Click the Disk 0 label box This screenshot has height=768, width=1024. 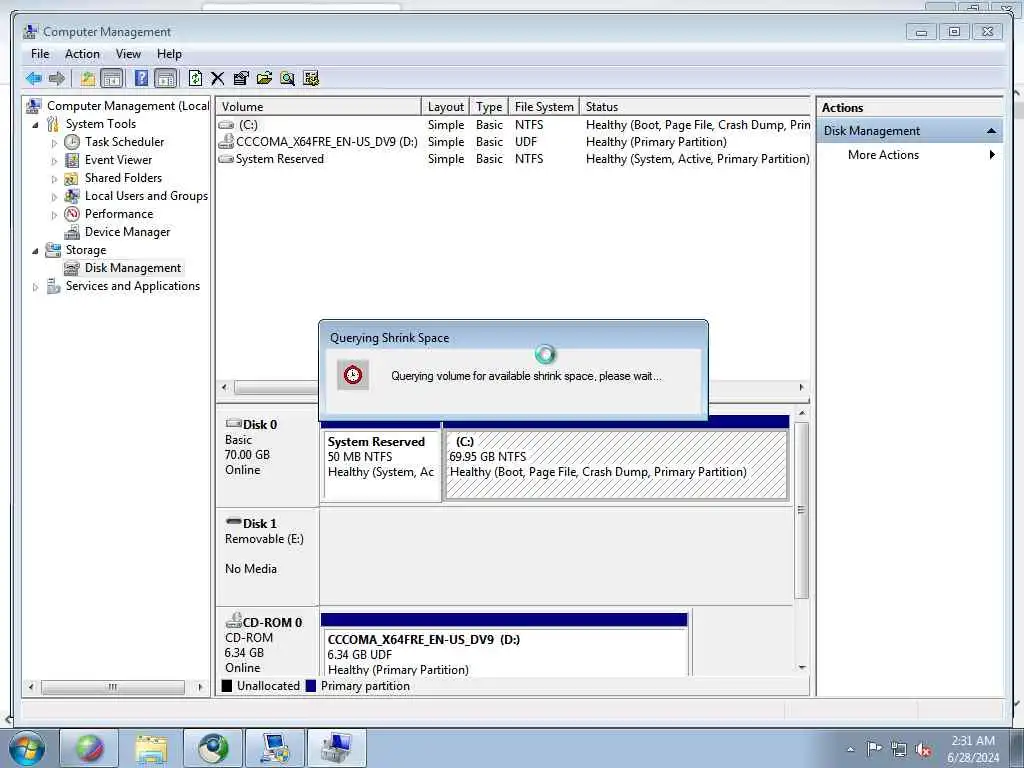[267, 458]
